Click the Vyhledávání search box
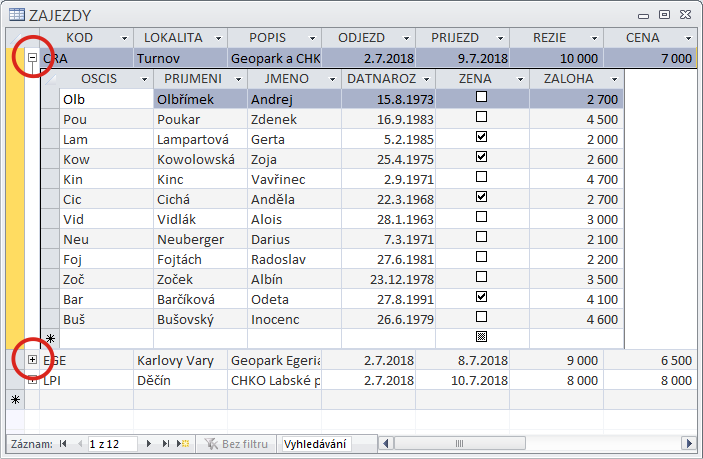 [316, 442]
